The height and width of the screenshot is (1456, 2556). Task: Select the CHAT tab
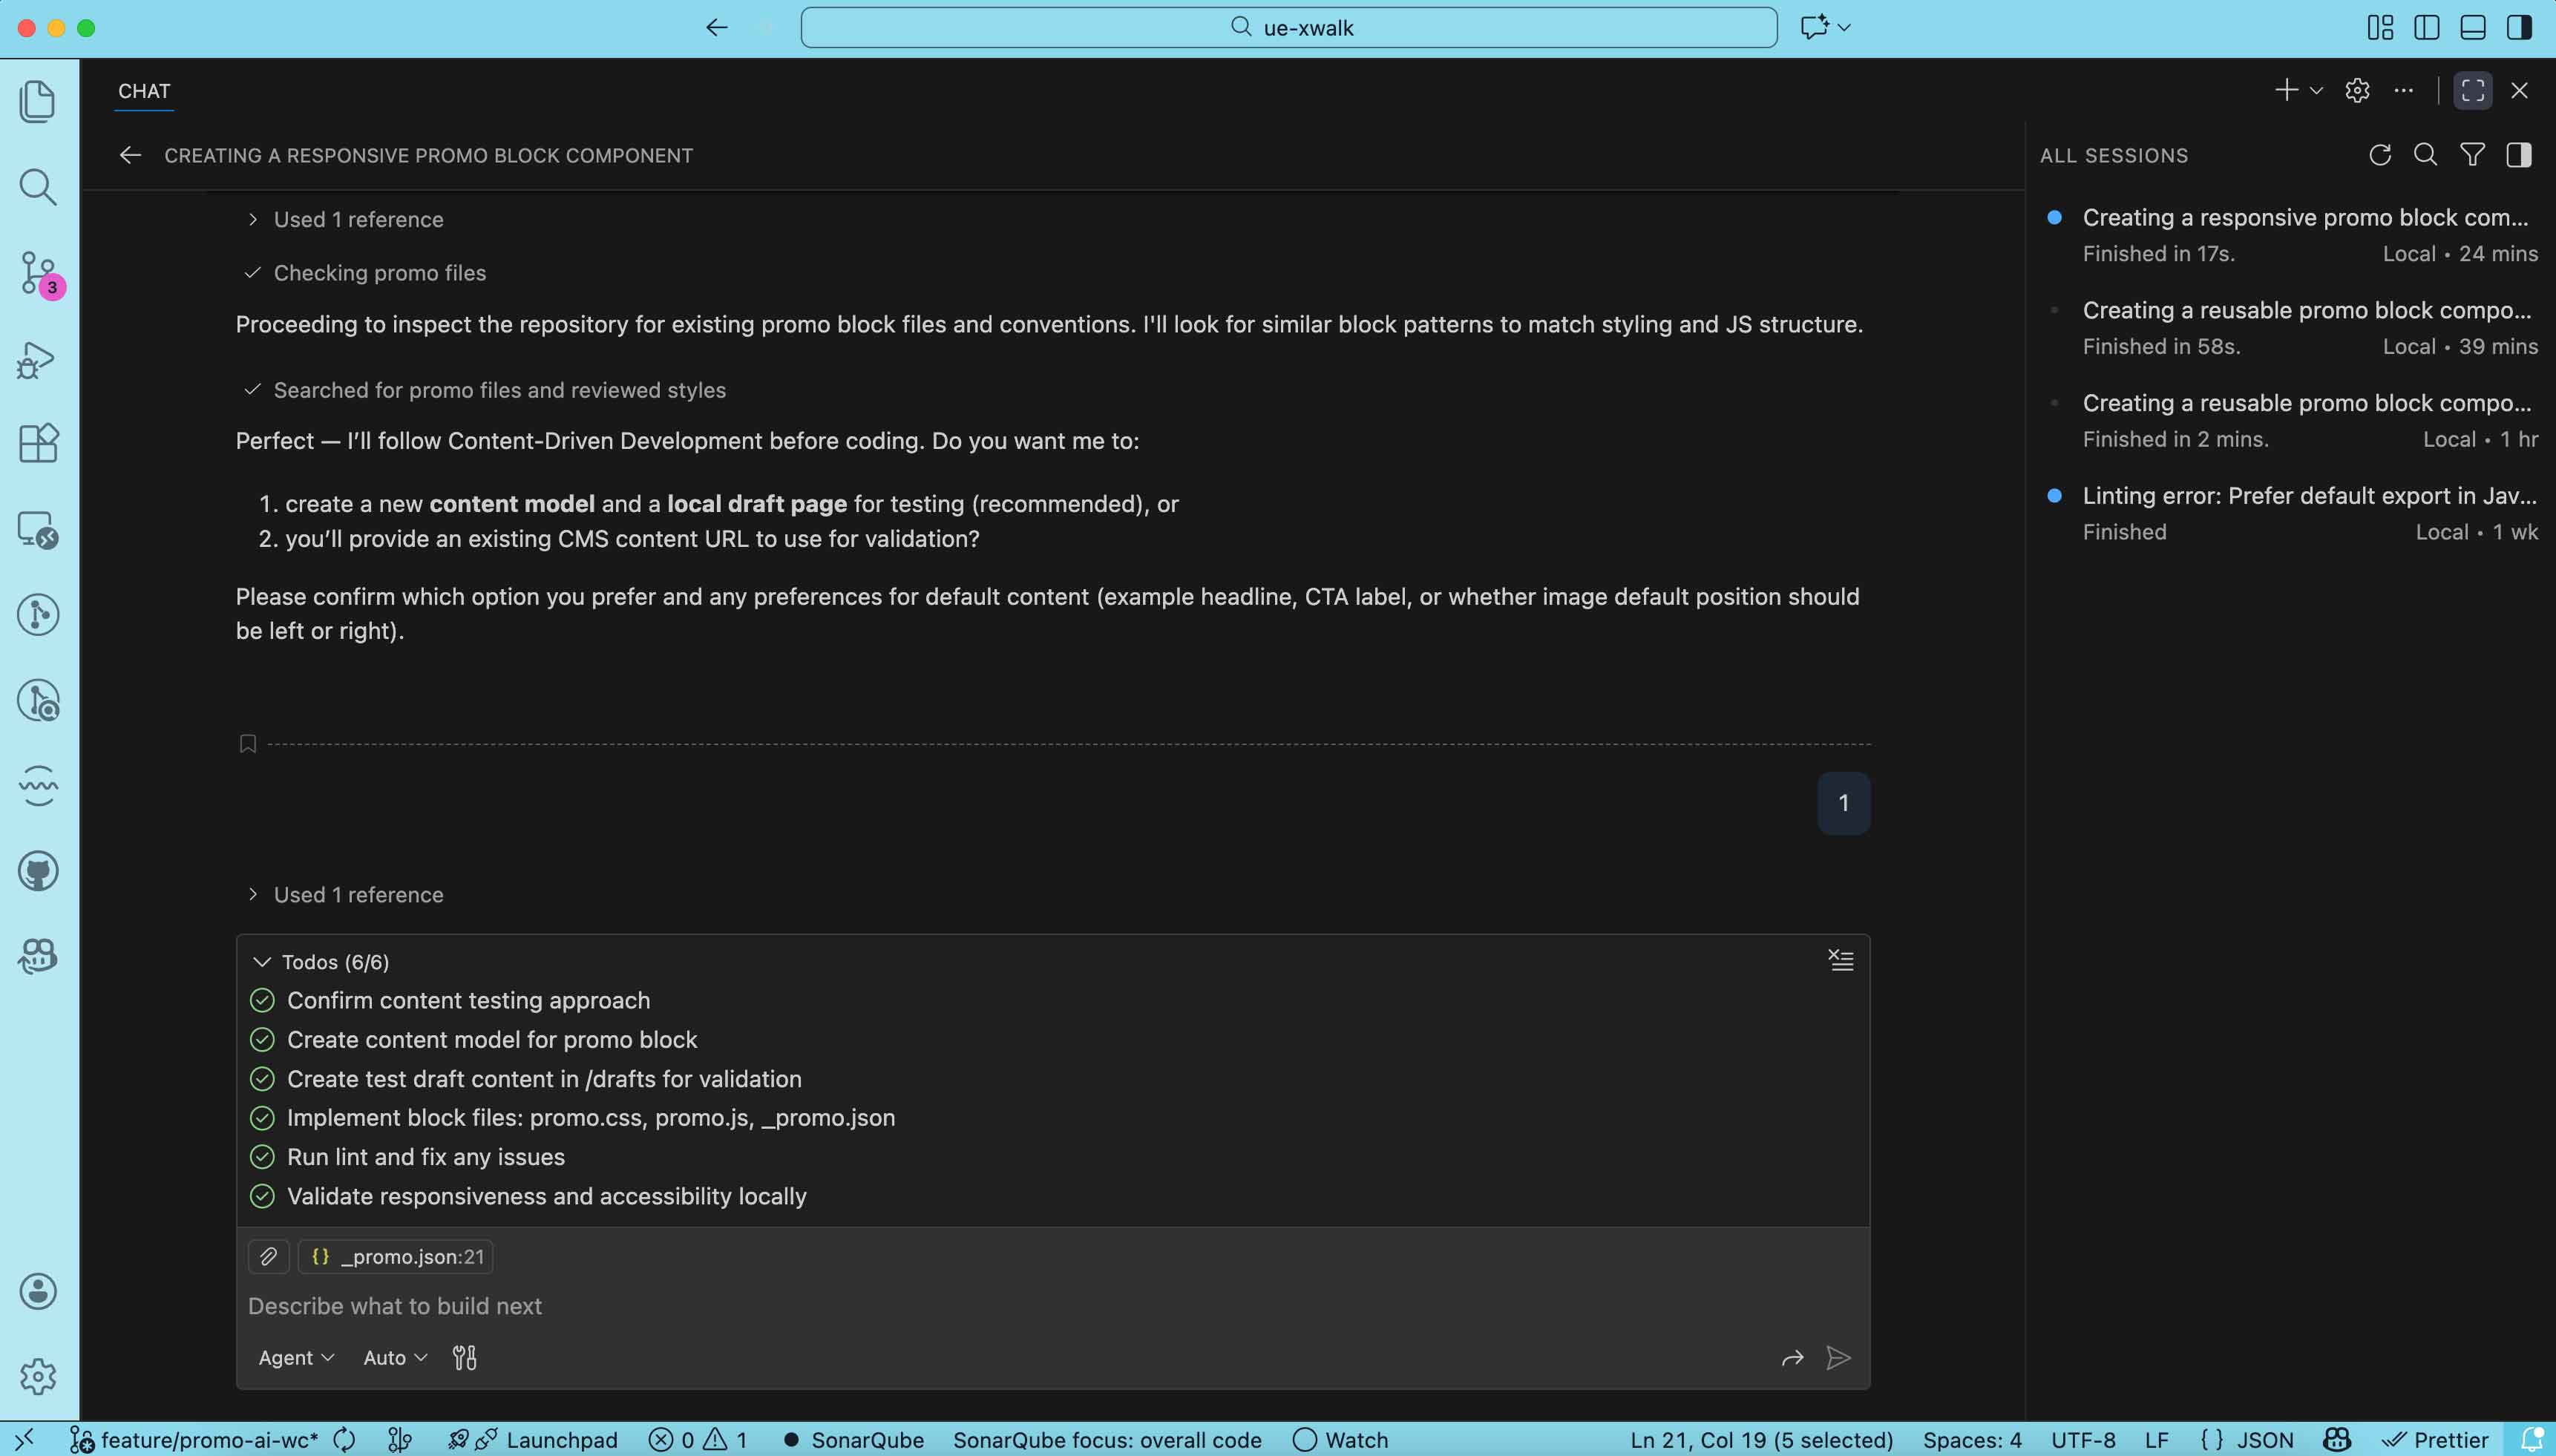(144, 91)
